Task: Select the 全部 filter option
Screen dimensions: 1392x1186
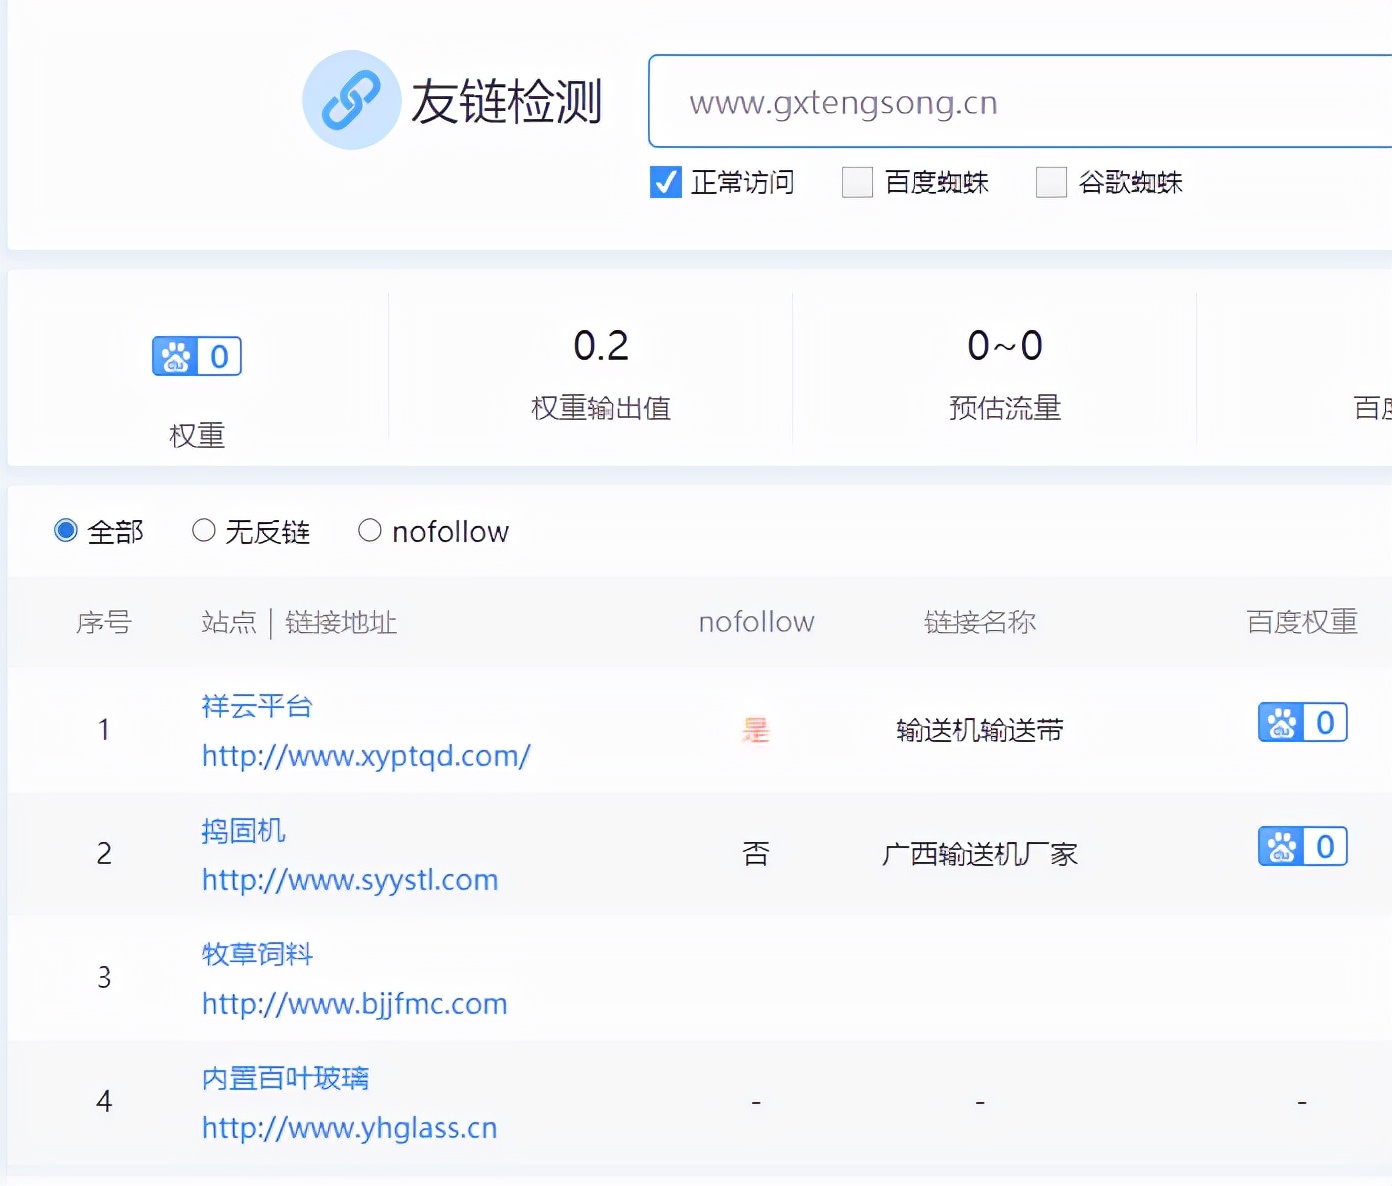Action: (66, 530)
